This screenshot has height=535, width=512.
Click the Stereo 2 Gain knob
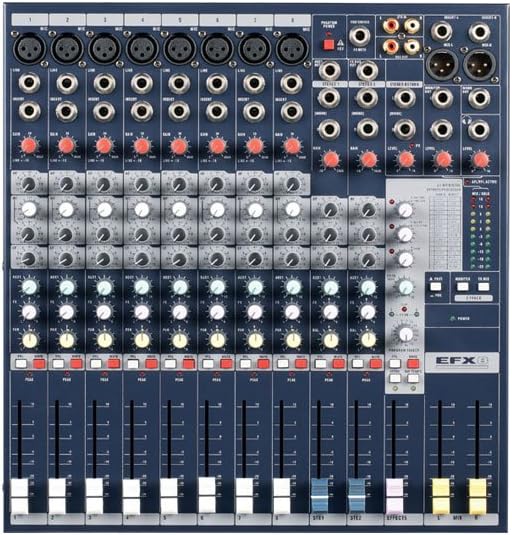[368, 159]
